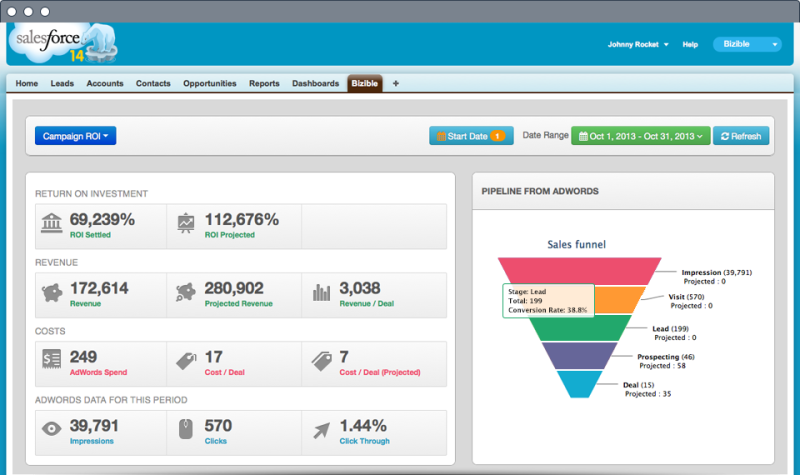Click the 39,791 impressions value
The height and width of the screenshot is (475, 800).
(x=94, y=426)
